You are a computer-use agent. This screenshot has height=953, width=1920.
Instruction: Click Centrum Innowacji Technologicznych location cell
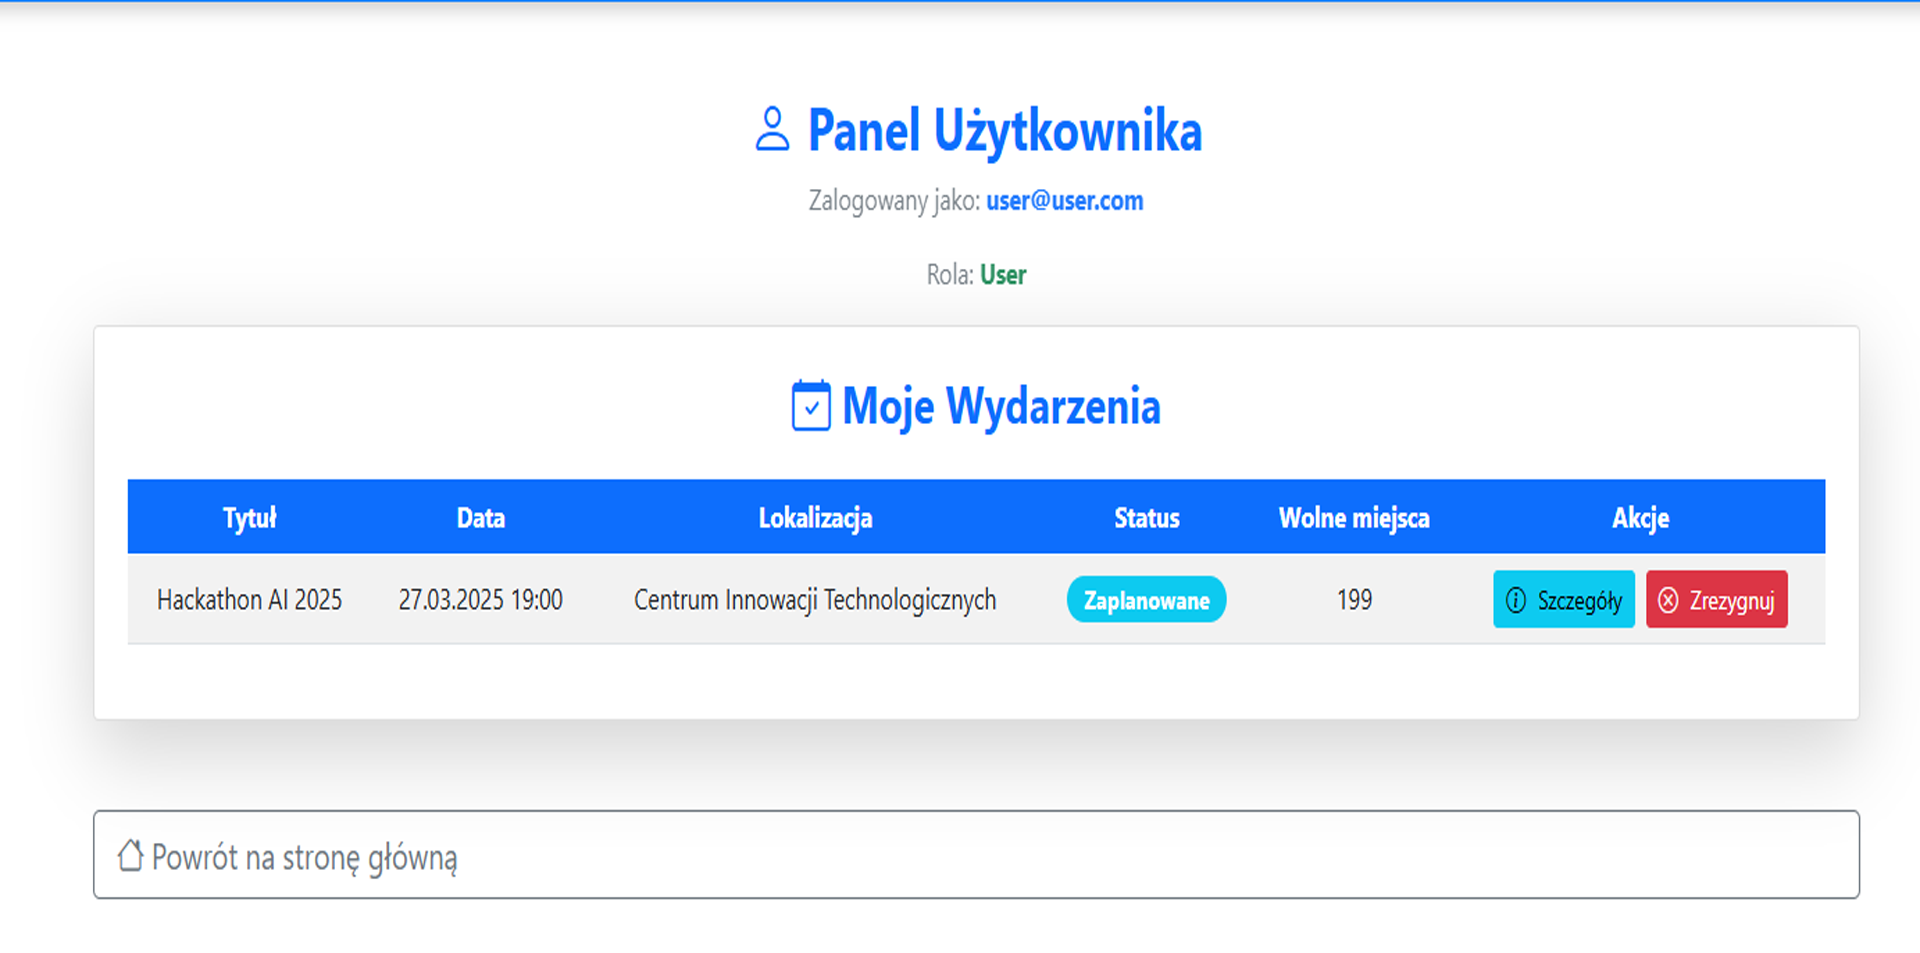pos(815,600)
